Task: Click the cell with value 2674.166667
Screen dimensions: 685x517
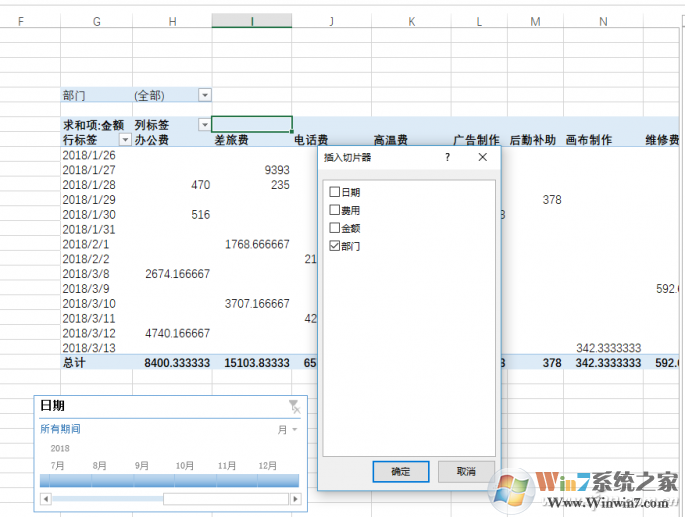Action: pyautogui.click(x=177, y=274)
